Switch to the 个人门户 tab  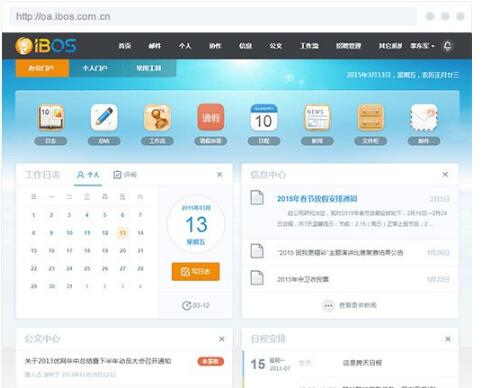(96, 68)
